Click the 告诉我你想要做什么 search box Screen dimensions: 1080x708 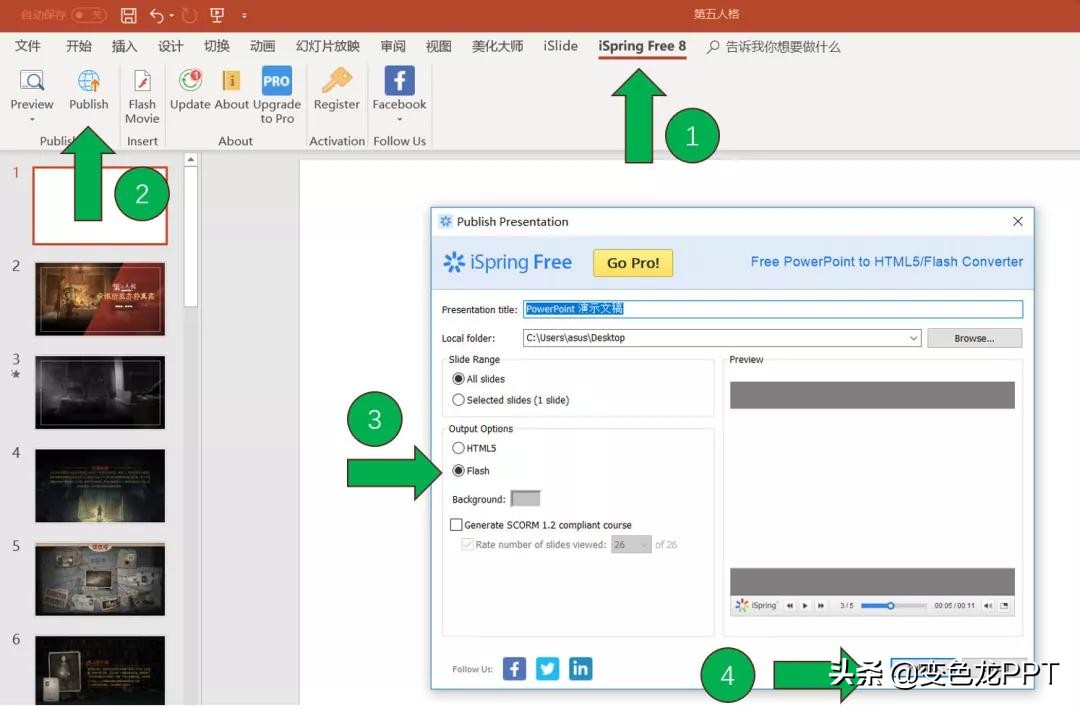pyautogui.click(x=774, y=47)
